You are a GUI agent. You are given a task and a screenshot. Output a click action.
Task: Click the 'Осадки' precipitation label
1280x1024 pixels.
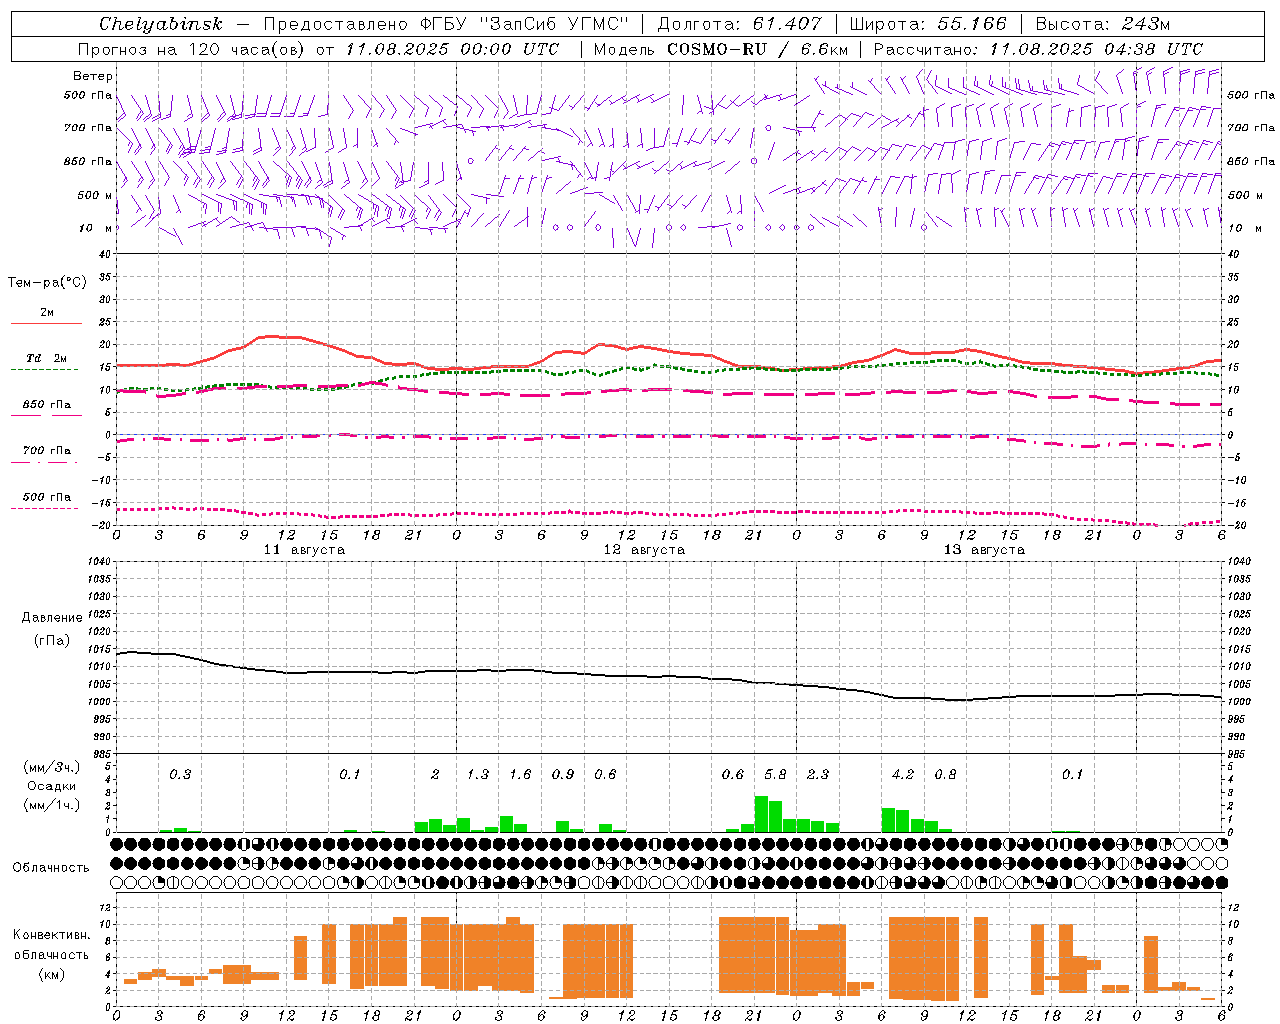point(52,786)
